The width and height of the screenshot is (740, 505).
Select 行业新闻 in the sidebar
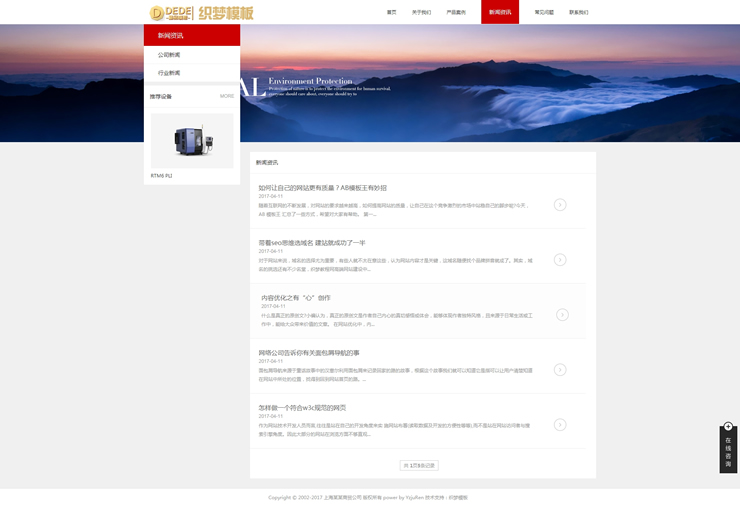[170, 73]
